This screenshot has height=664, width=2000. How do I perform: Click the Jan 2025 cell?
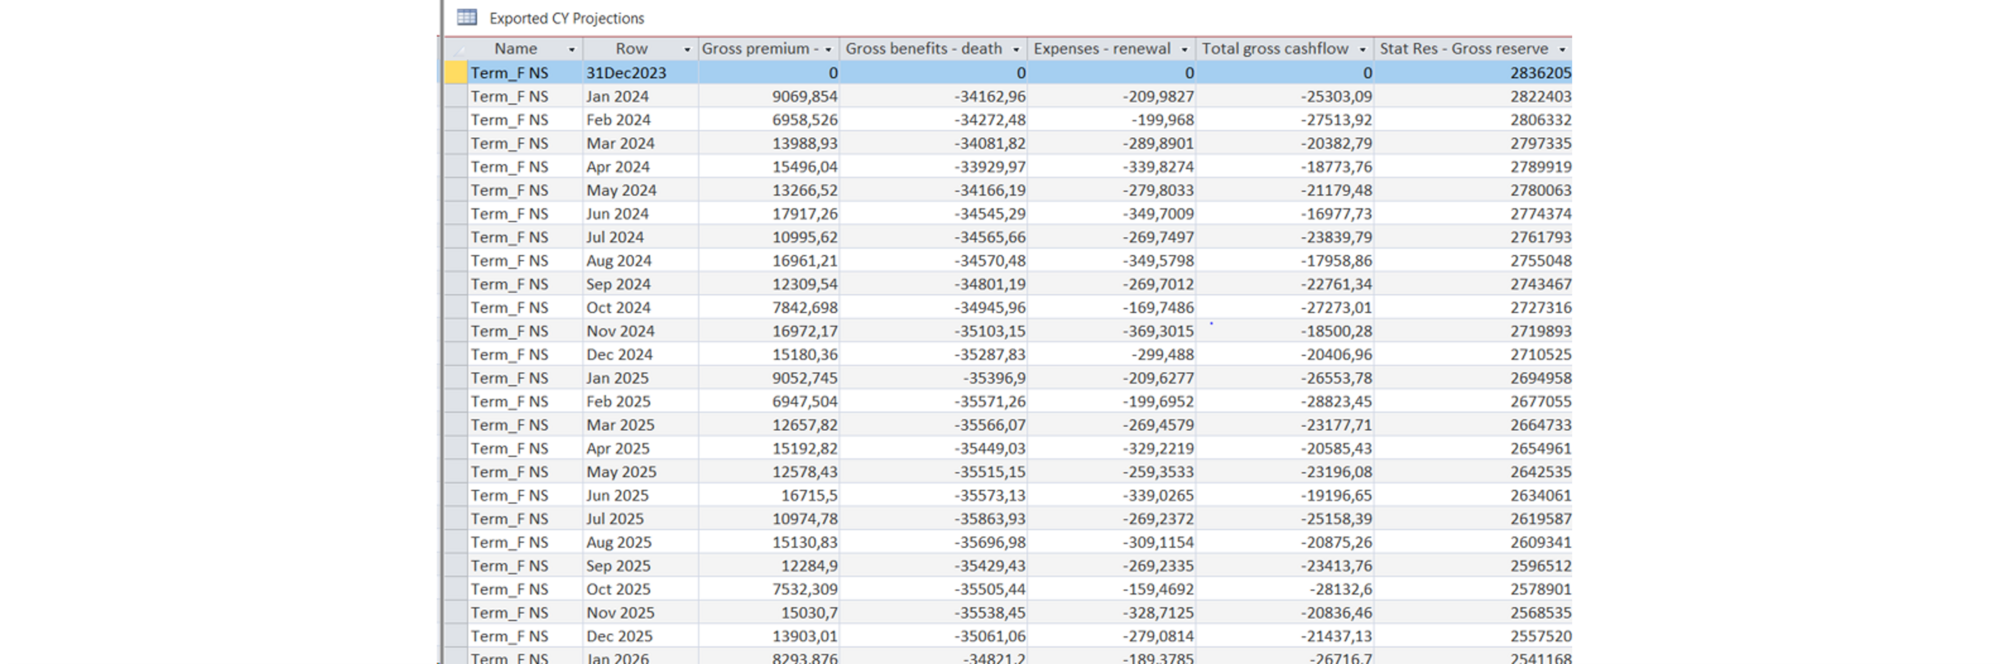tap(640, 378)
